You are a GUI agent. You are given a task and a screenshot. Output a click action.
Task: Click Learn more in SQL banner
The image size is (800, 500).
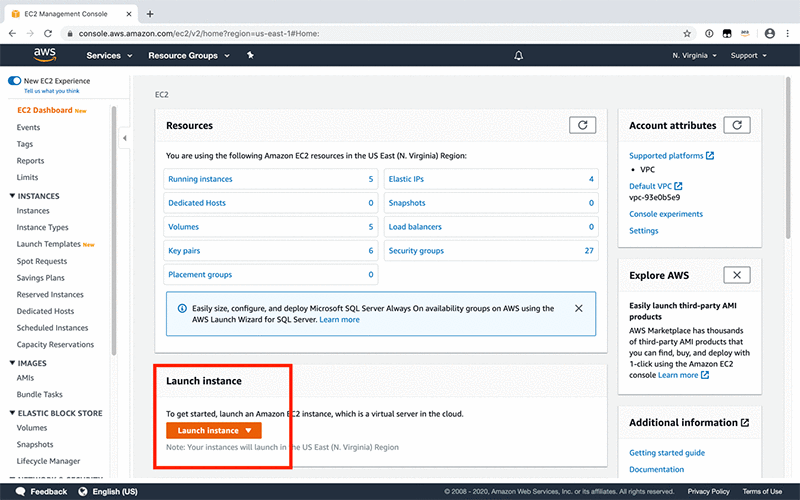(x=339, y=320)
